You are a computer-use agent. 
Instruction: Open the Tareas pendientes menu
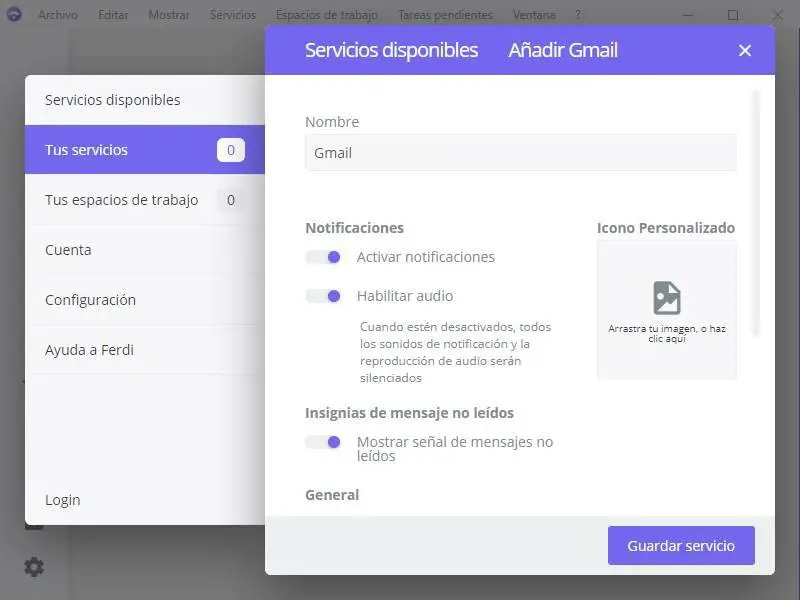coord(445,15)
